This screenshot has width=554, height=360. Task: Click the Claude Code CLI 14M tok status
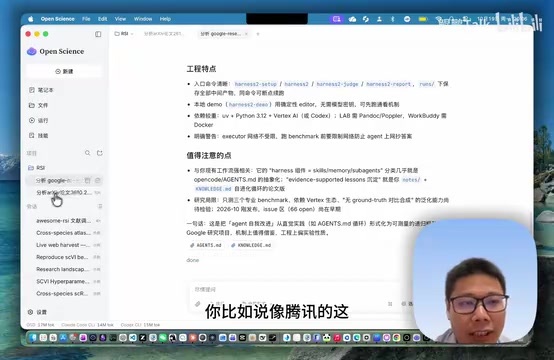[x=87, y=325]
